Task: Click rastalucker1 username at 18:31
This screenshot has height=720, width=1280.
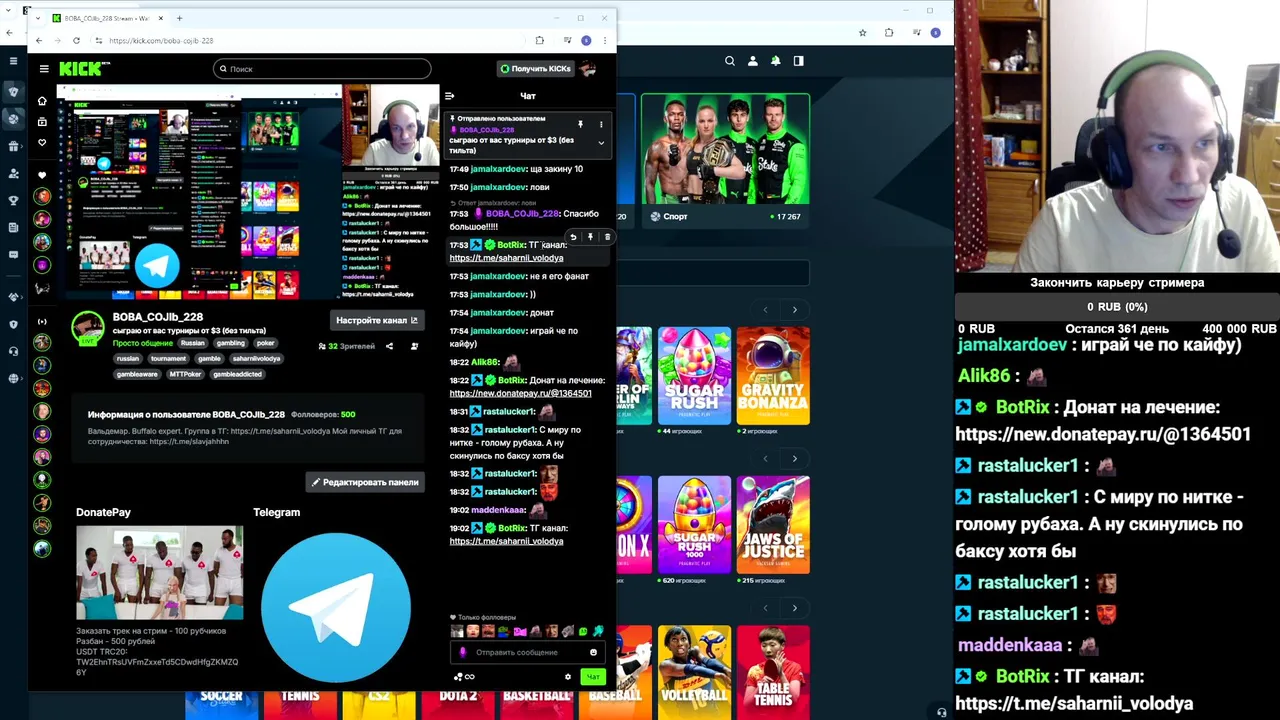Action: (510, 412)
